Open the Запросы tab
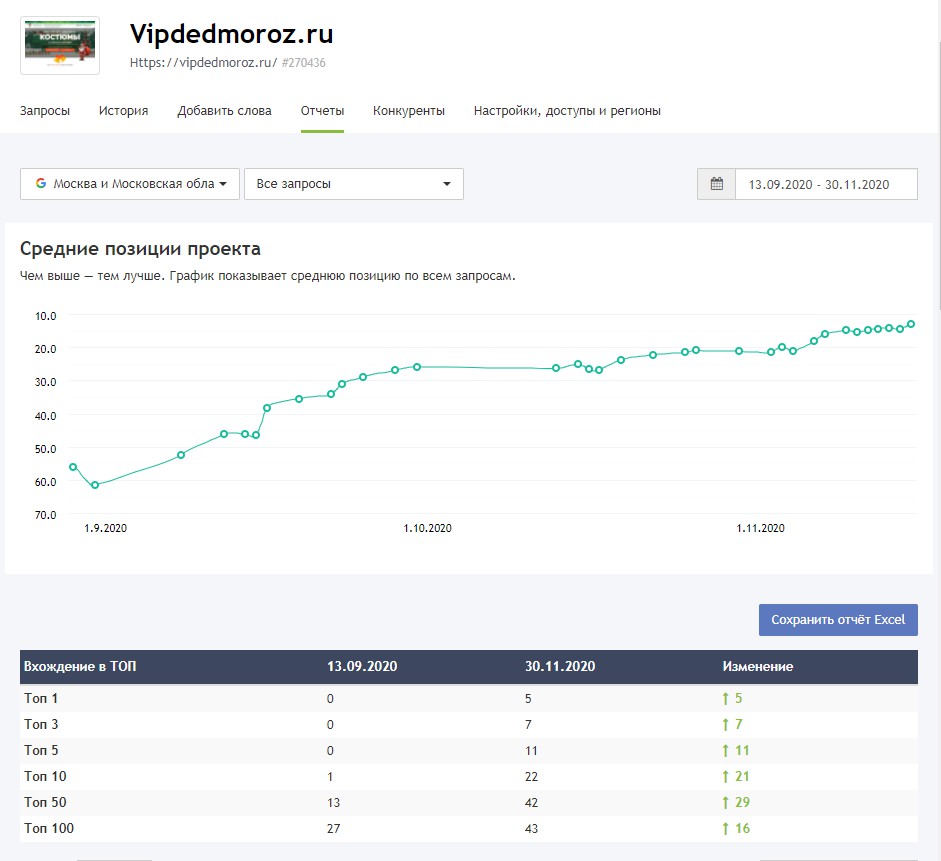The height and width of the screenshot is (861, 941). click(x=45, y=111)
